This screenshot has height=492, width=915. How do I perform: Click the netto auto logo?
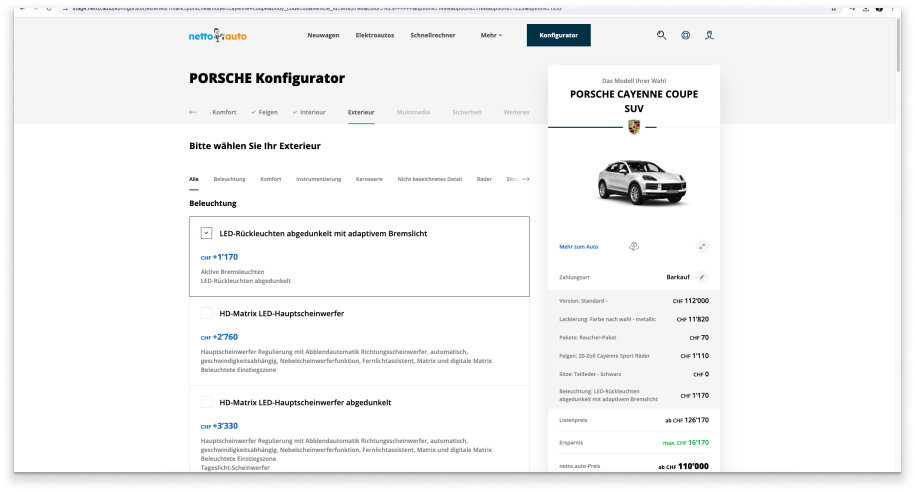click(217, 36)
